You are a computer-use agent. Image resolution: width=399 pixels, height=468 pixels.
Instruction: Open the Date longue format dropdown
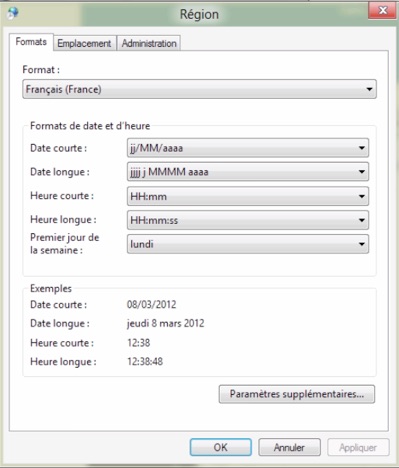248,172
